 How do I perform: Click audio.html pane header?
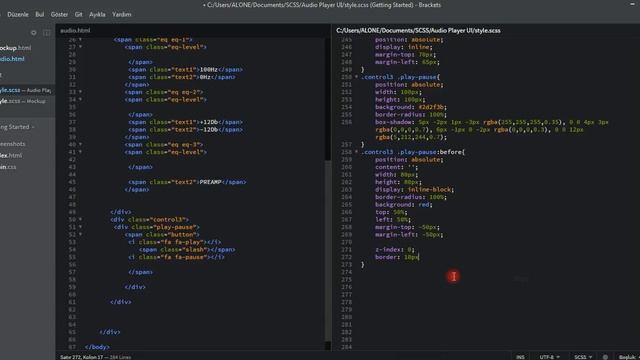[x=76, y=30]
